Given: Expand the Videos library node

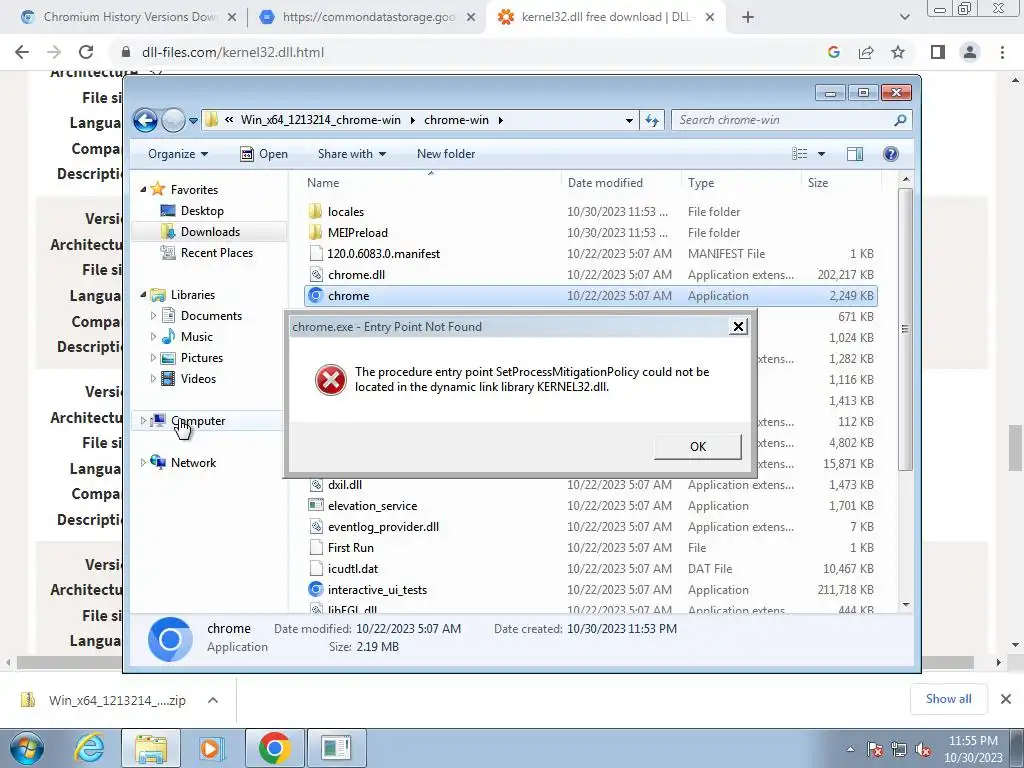Looking at the screenshot, I should [153, 379].
